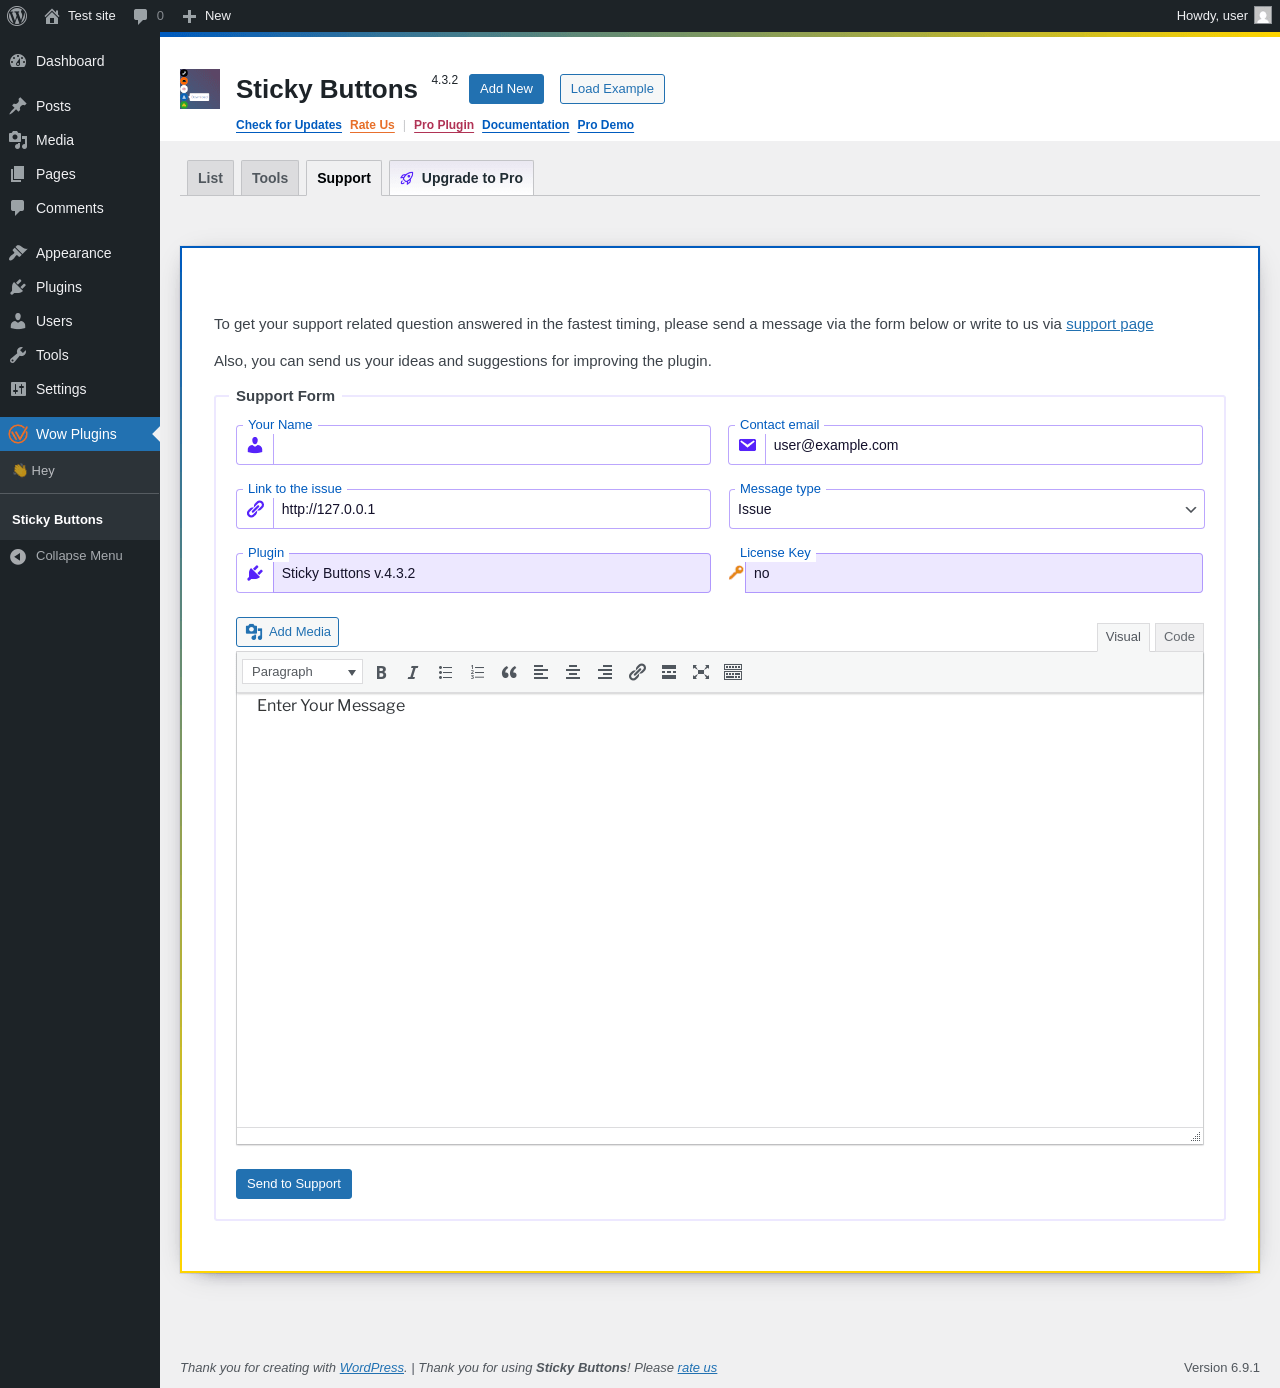The width and height of the screenshot is (1280, 1388).
Task: Open Dashboard in sidebar
Action: pos(80,61)
